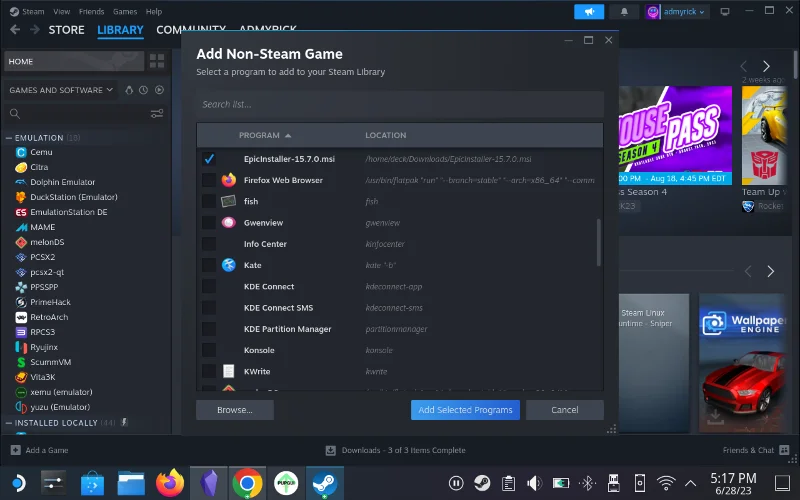Tick the Info Center checkbox
The height and width of the screenshot is (500, 800).
point(209,244)
